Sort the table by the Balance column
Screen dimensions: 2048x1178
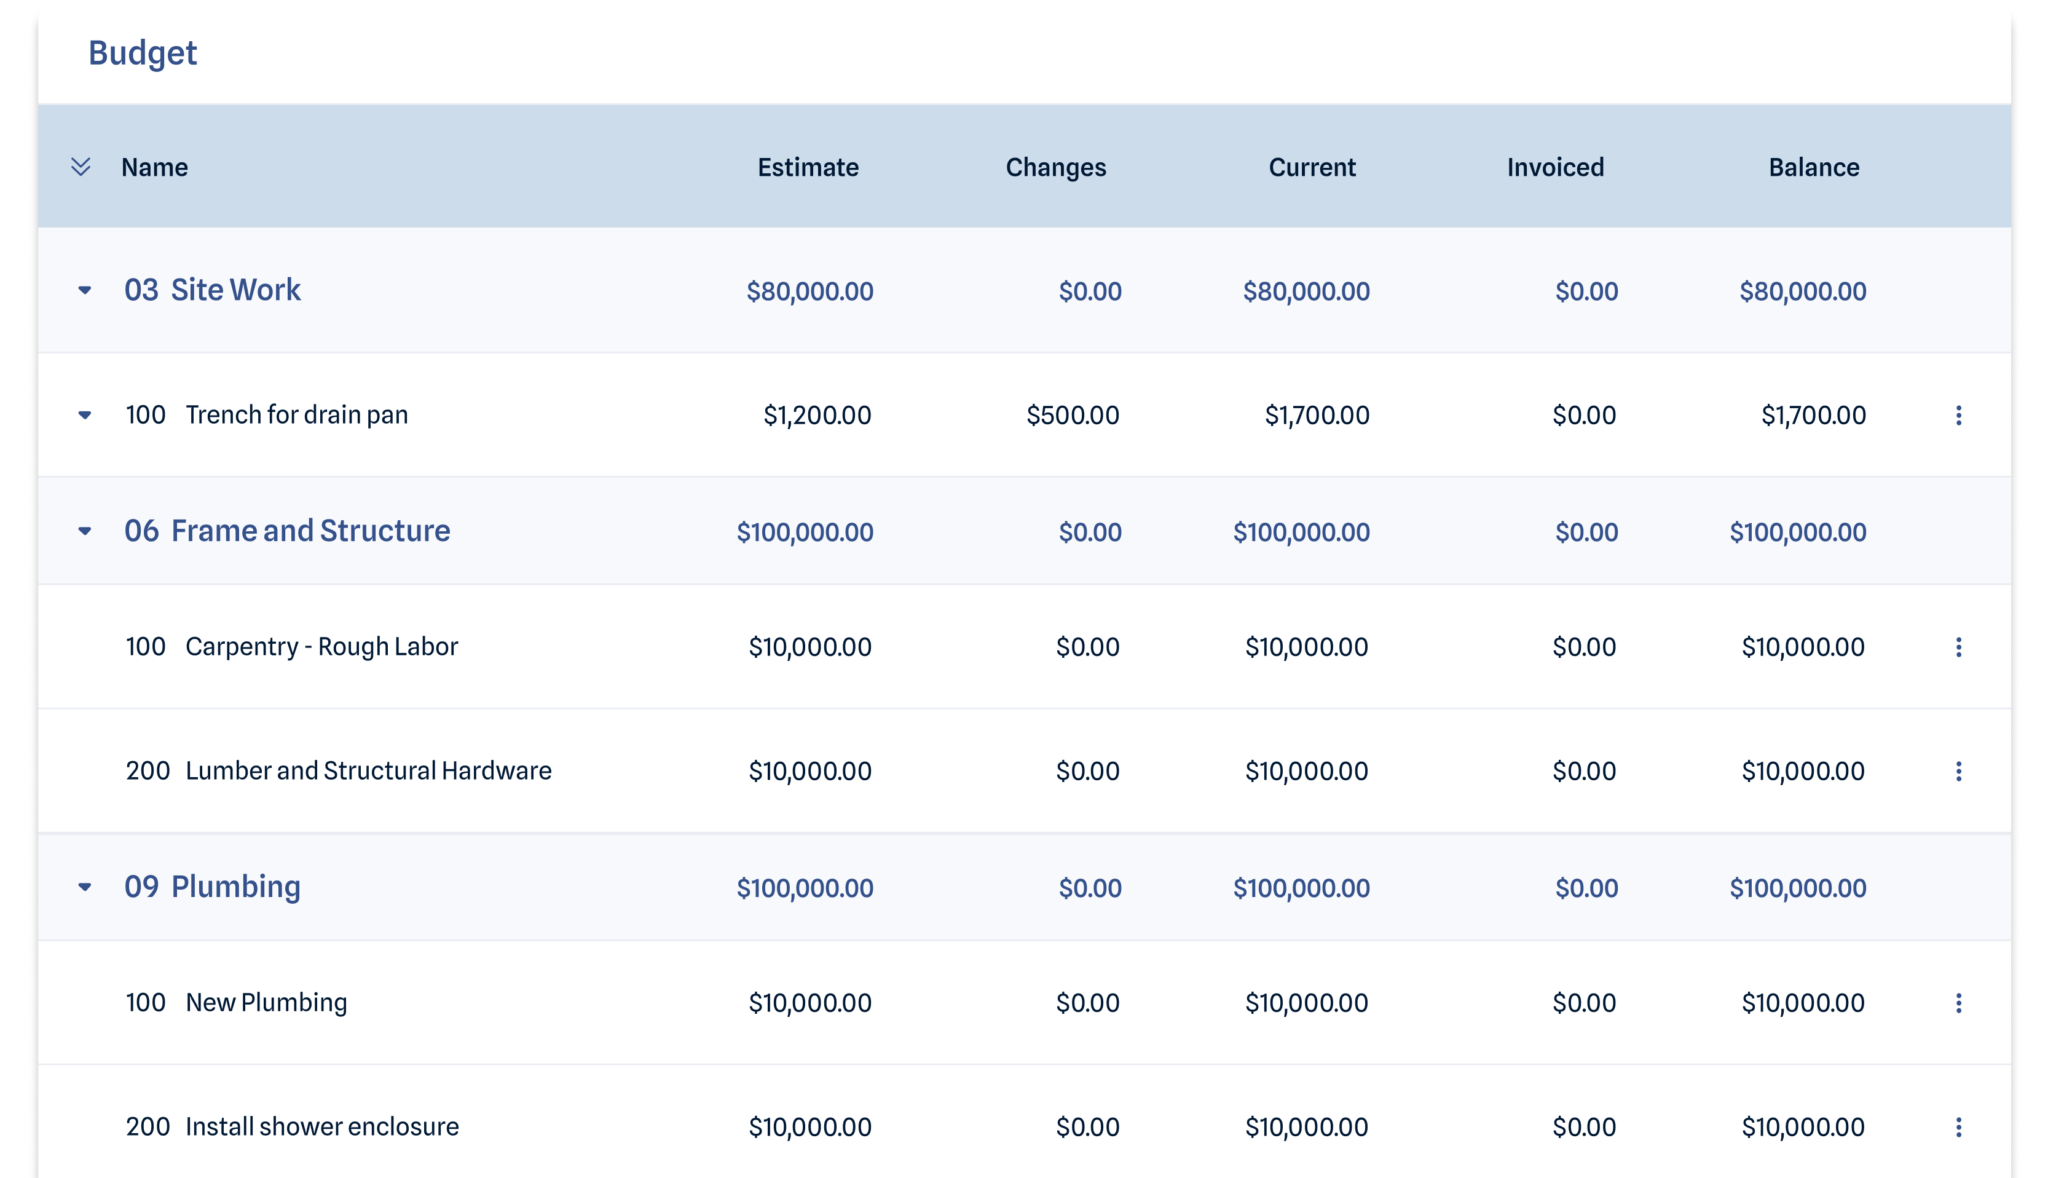pyautogui.click(x=1815, y=167)
